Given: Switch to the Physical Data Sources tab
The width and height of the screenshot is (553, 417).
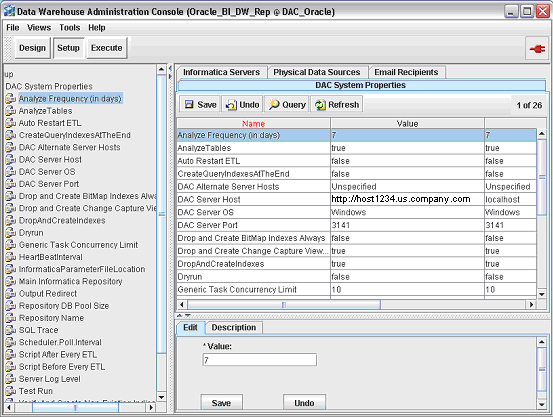Looking at the screenshot, I should point(316,72).
